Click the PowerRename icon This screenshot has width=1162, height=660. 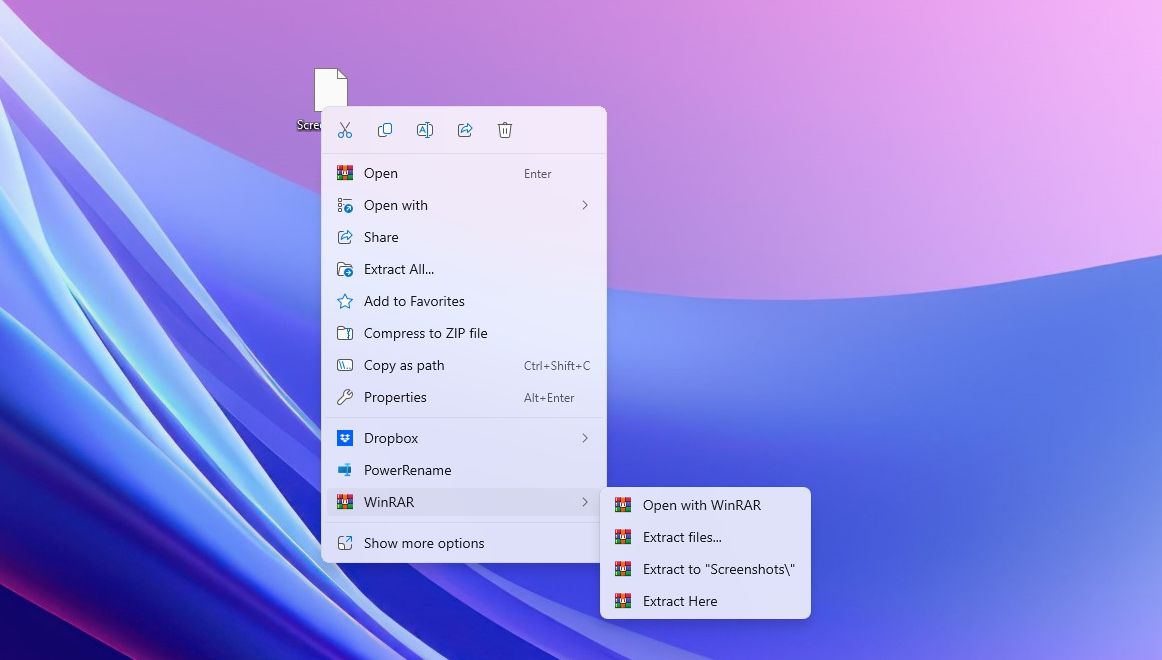345,470
